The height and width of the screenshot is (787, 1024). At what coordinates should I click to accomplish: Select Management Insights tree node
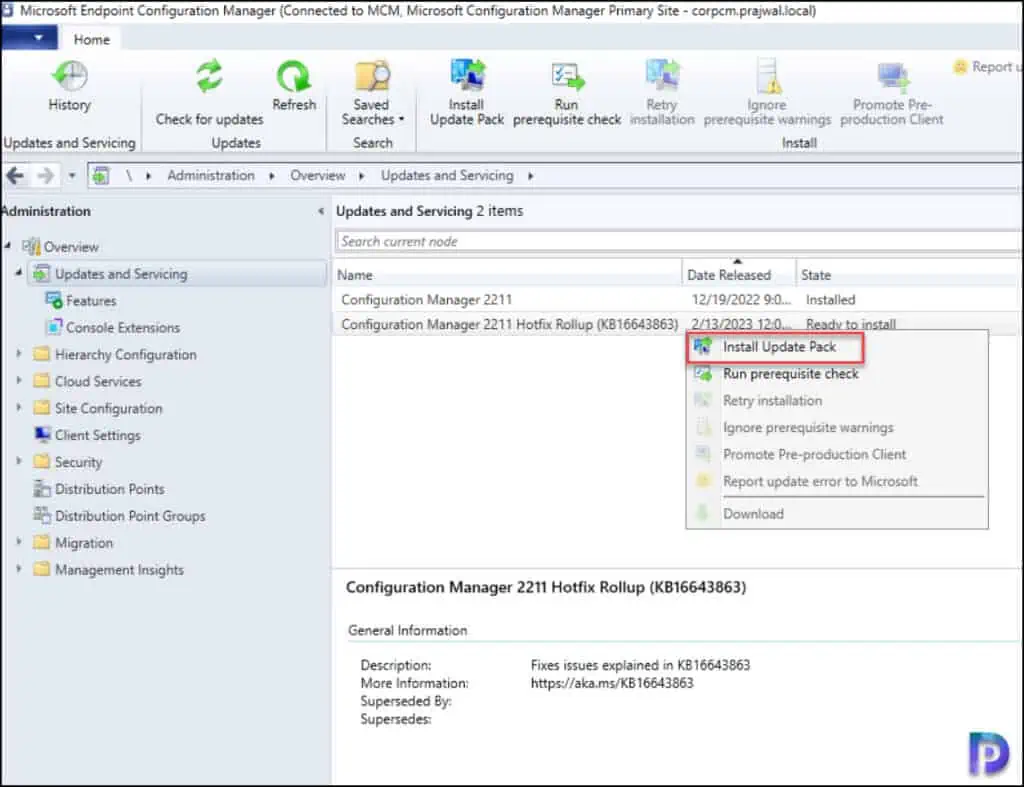click(119, 570)
